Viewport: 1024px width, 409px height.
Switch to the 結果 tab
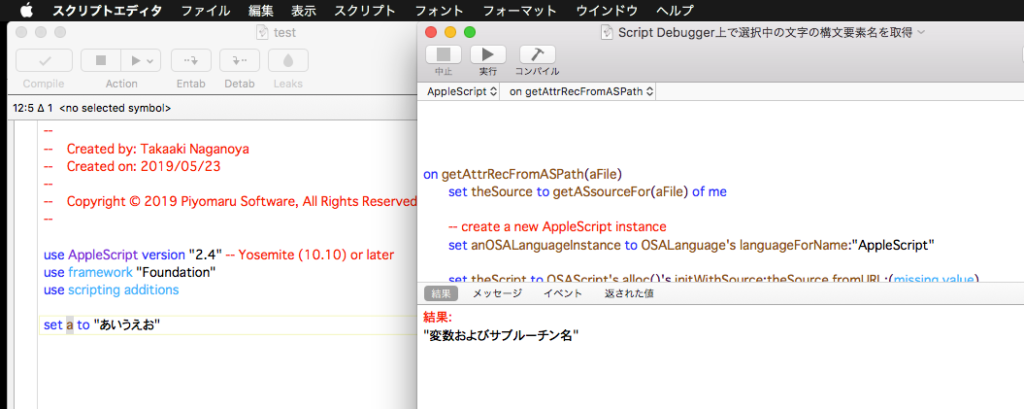click(x=441, y=293)
